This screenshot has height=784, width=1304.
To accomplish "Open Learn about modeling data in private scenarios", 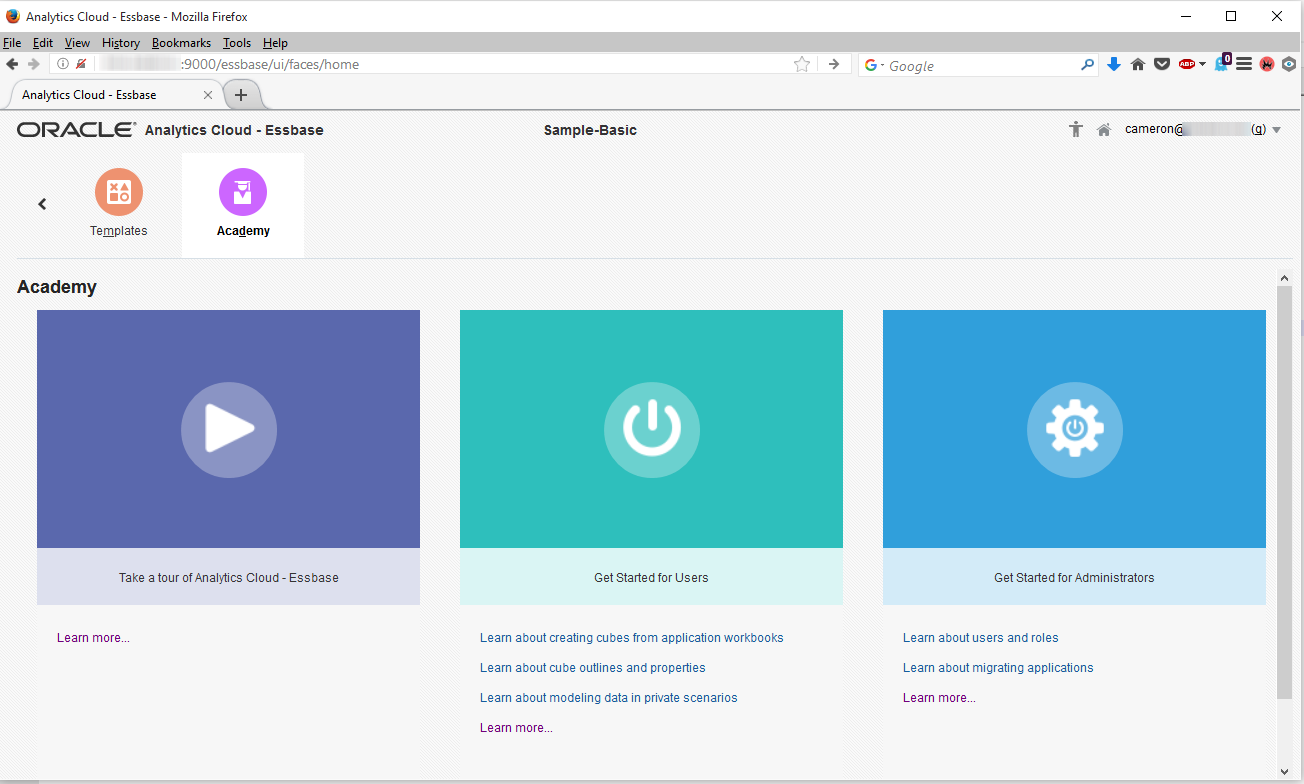I will (609, 698).
